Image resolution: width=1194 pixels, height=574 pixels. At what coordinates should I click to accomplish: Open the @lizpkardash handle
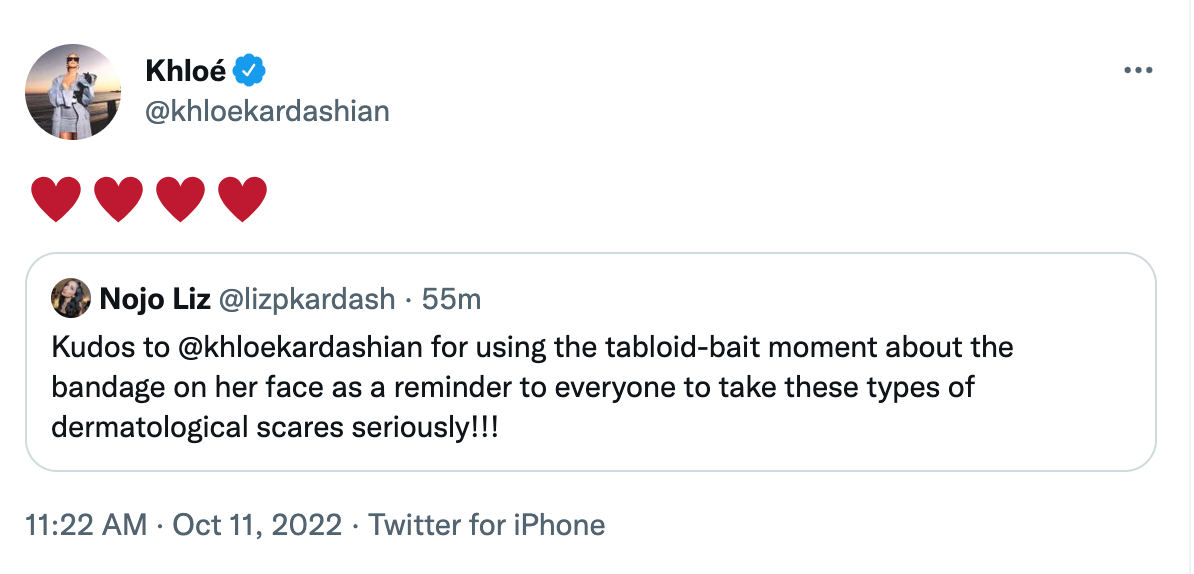[x=307, y=298]
